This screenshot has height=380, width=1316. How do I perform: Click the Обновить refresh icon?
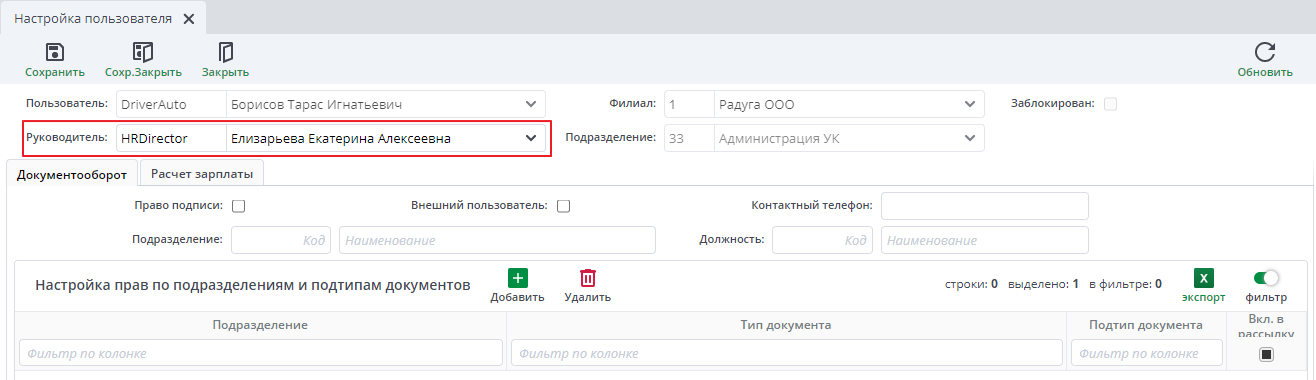coord(1265,52)
